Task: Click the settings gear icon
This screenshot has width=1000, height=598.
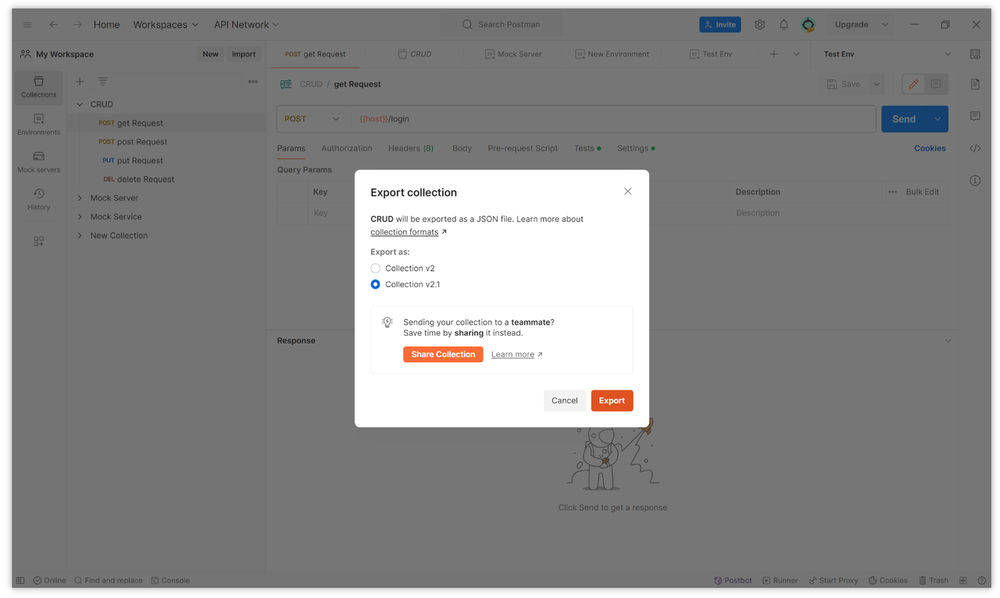Action: (x=759, y=25)
